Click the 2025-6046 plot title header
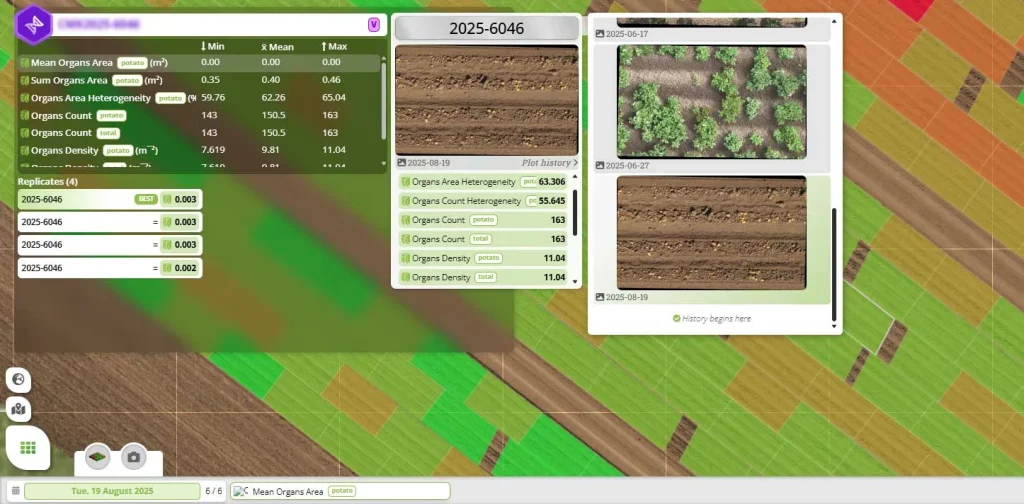This screenshot has width=1024, height=504. coord(487,28)
